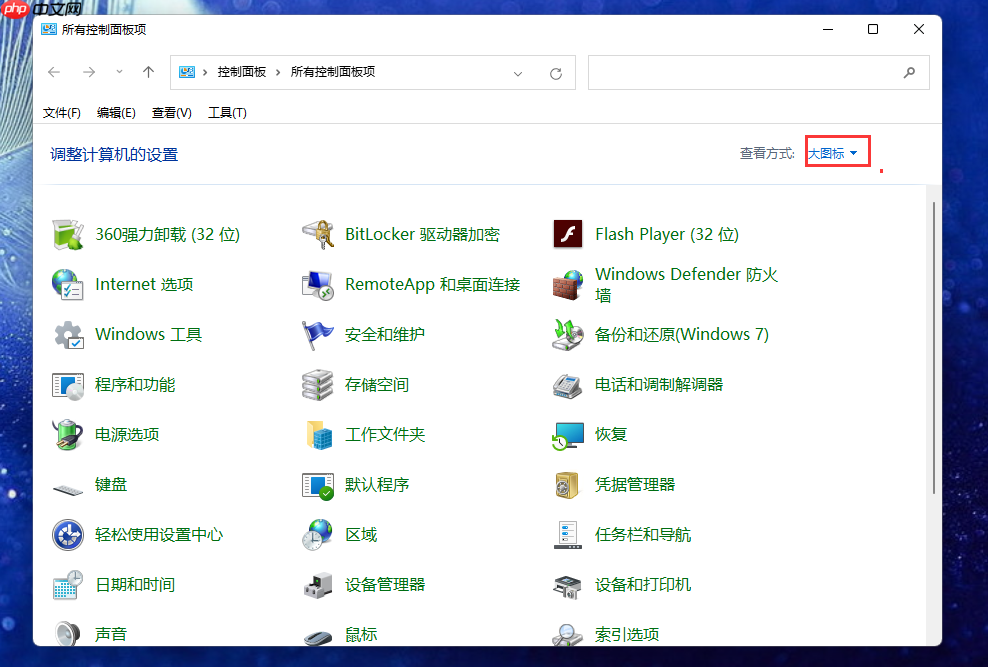Open the 工具(T) menu
The height and width of the screenshot is (667, 988).
227,112
